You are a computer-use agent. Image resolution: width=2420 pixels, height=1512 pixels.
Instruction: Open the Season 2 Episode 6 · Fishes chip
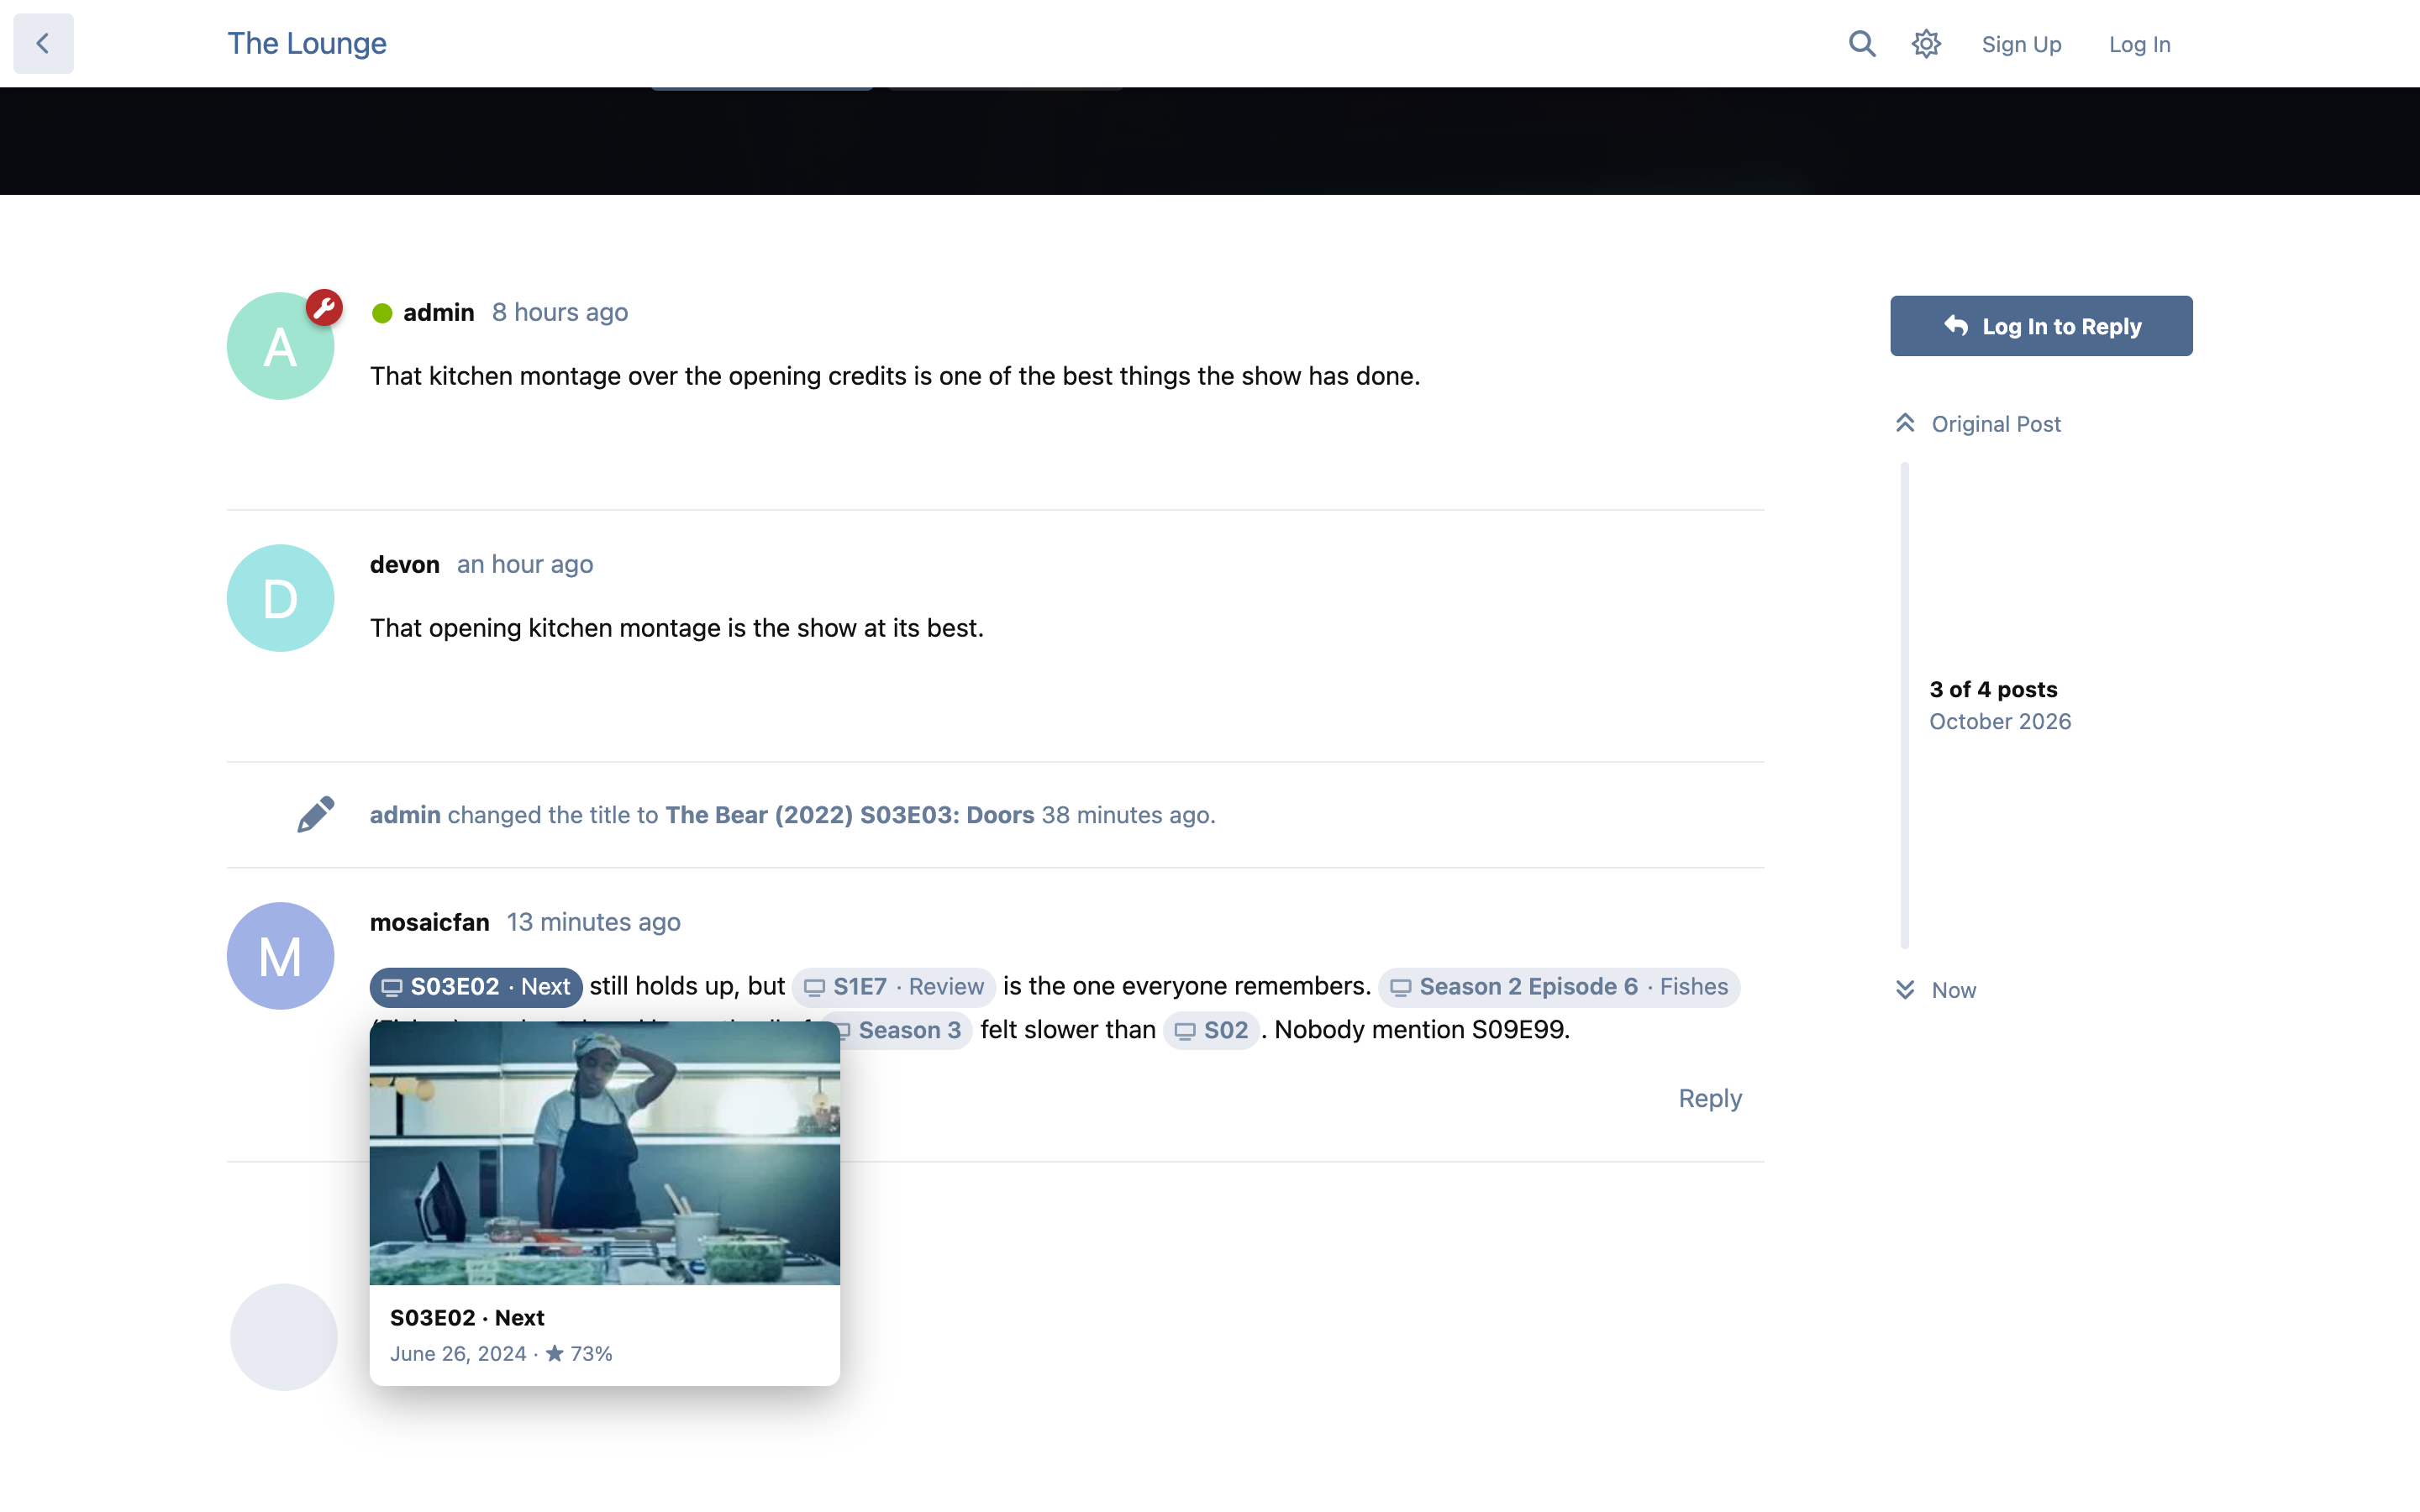click(x=1559, y=987)
